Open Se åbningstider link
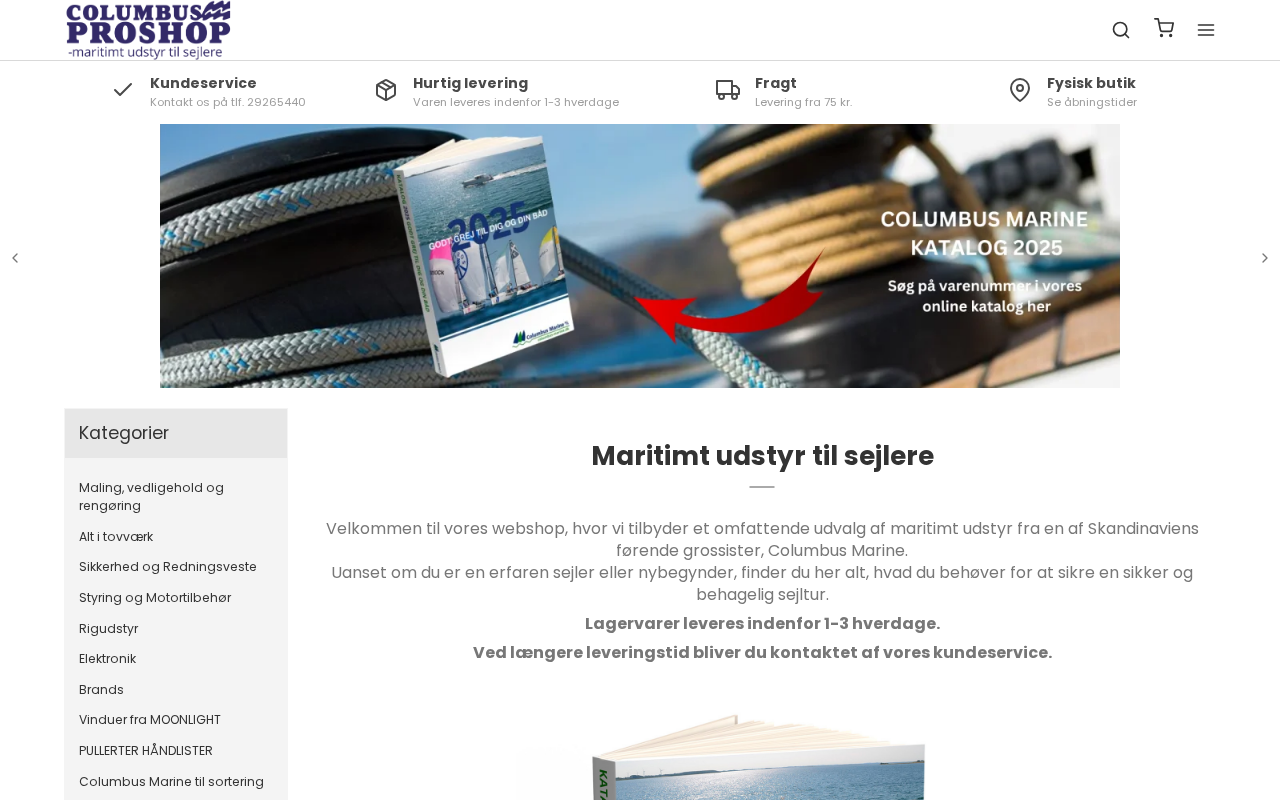The height and width of the screenshot is (800, 1280). point(1092,102)
